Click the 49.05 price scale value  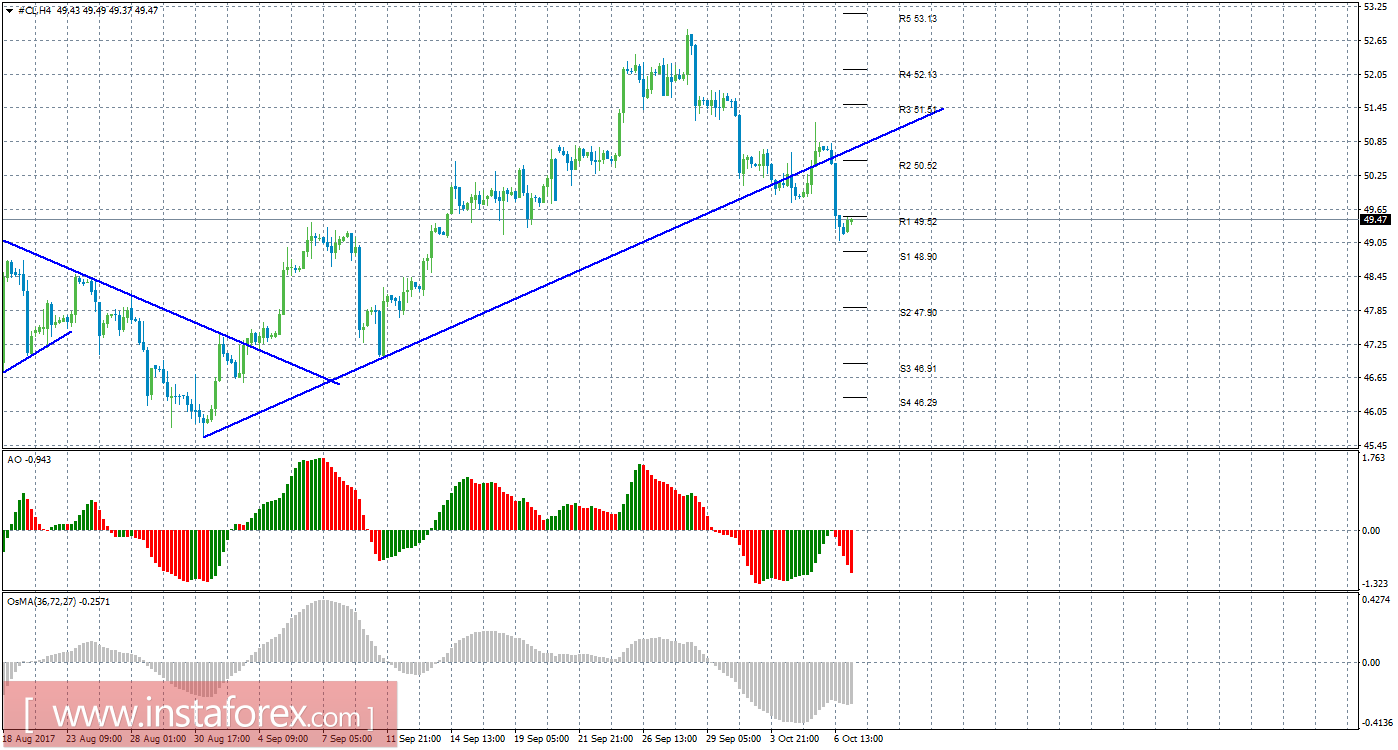(x=1376, y=242)
